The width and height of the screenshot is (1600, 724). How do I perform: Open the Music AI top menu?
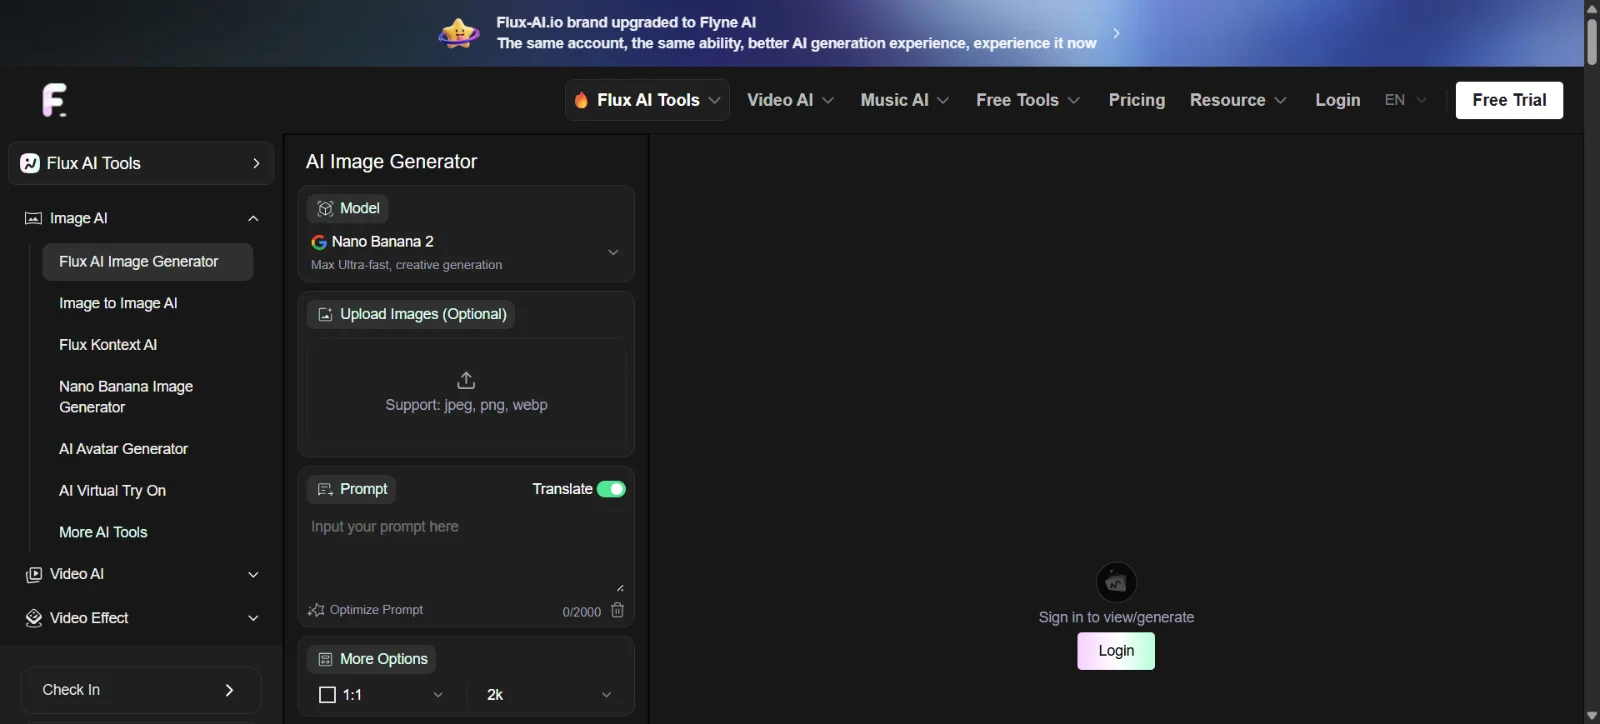[x=905, y=100]
